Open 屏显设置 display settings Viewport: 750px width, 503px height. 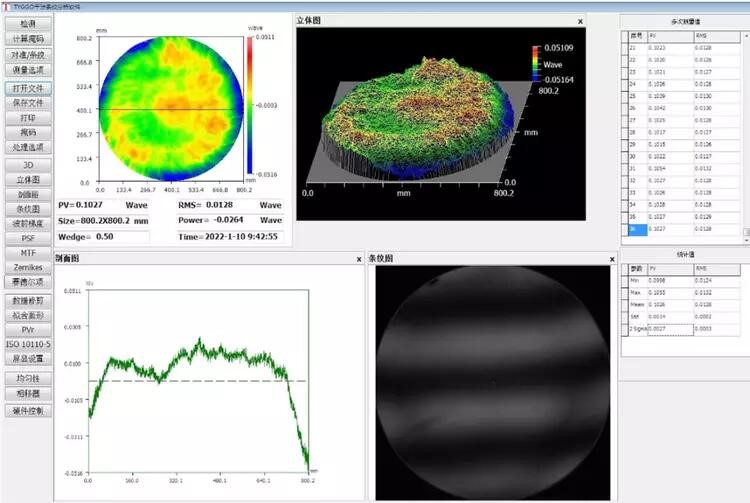(x=28, y=358)
